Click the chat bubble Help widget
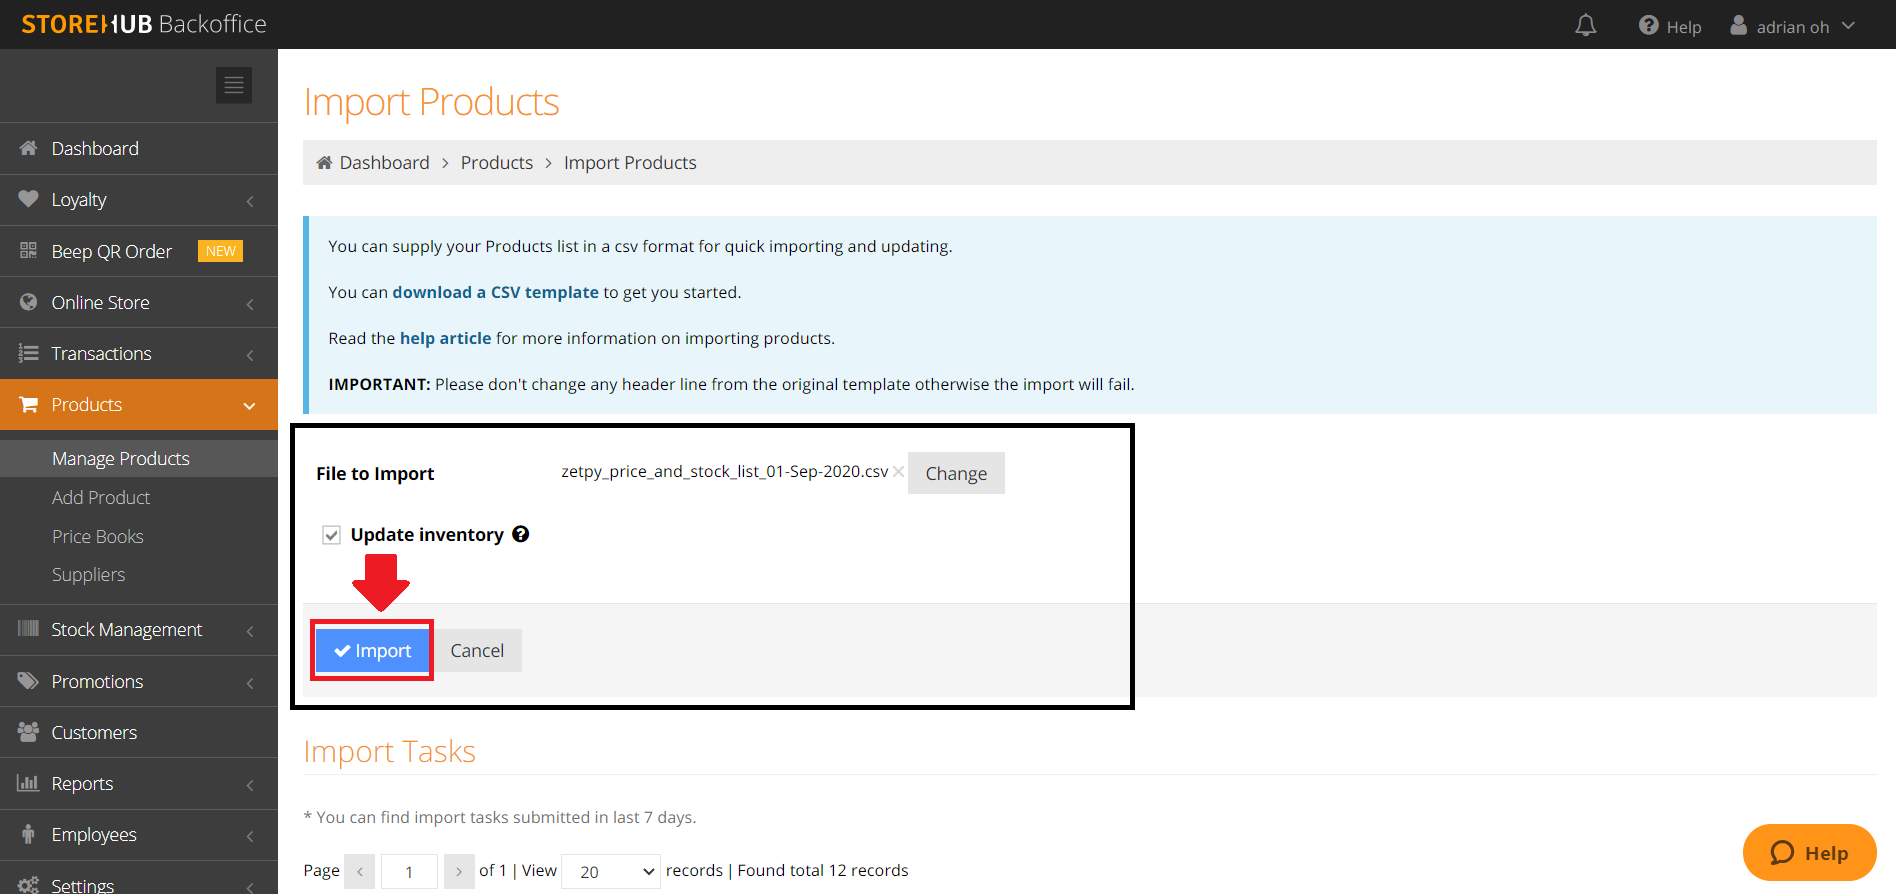This screenshot has height=894, width=1896. click(1809, 853)
